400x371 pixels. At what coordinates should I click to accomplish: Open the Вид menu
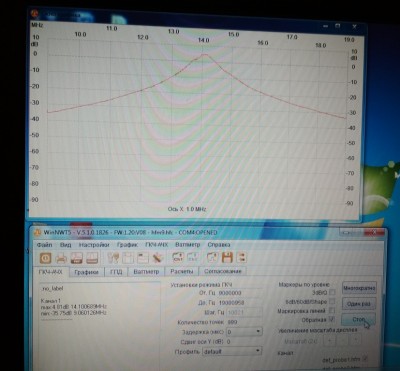pos(66,245)
